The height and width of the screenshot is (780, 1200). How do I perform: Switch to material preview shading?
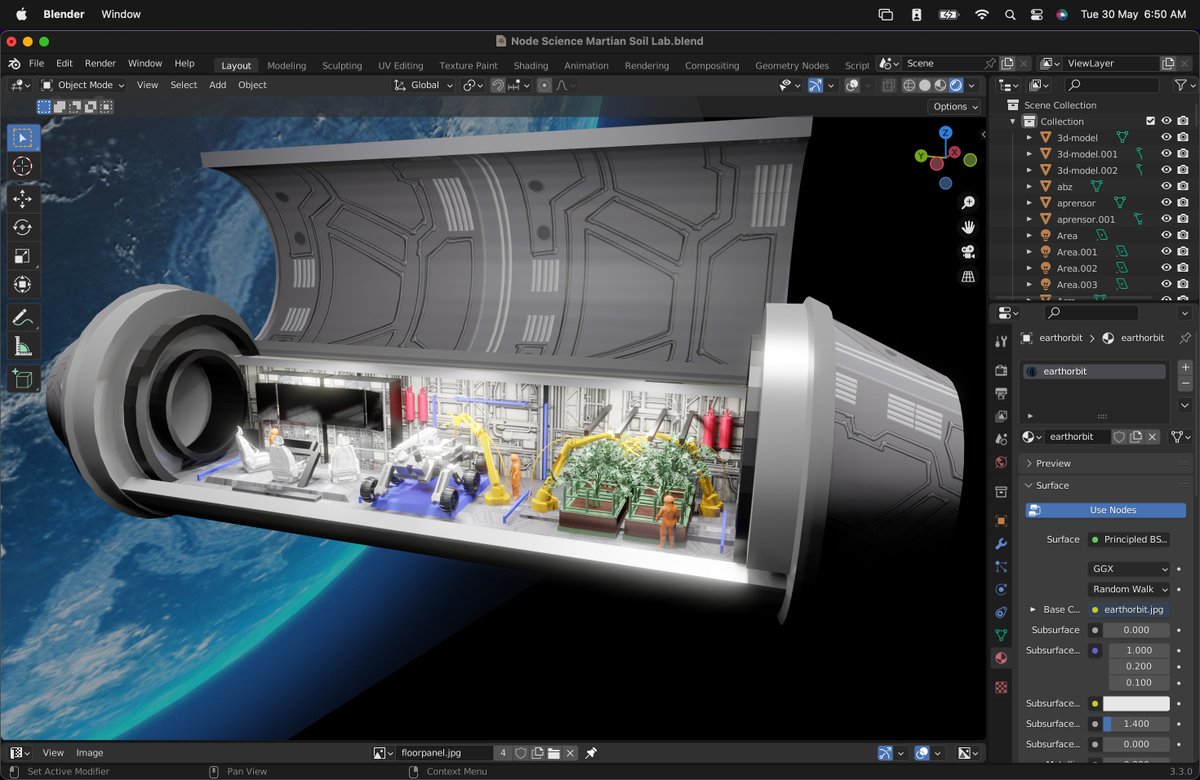[940, 85]
